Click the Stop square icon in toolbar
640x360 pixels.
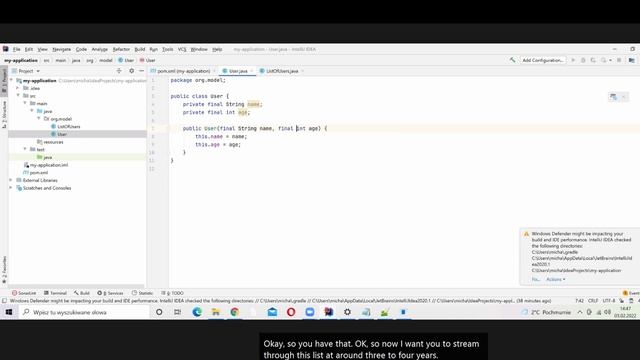(x=619, y=60)
